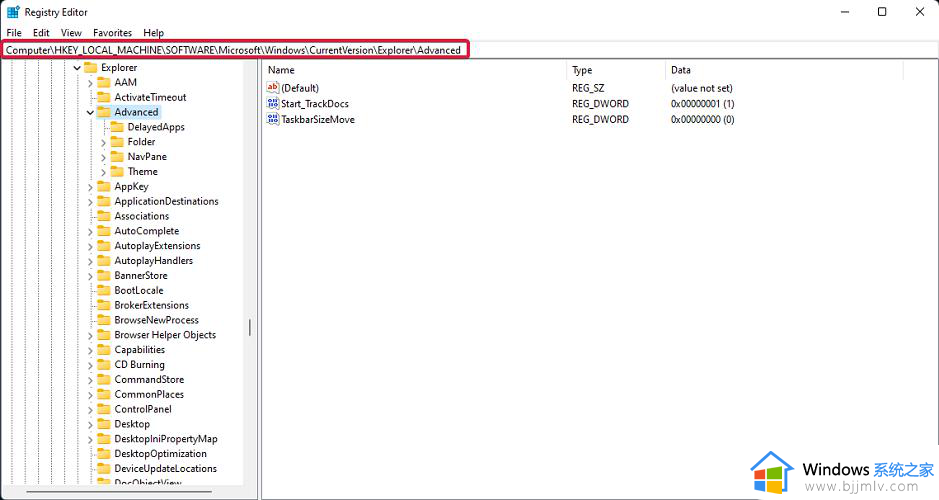Click the TaskbarSizeMove DWORD icon
Viewport: 939px width, 500px height.
click(x=273, y=119)
